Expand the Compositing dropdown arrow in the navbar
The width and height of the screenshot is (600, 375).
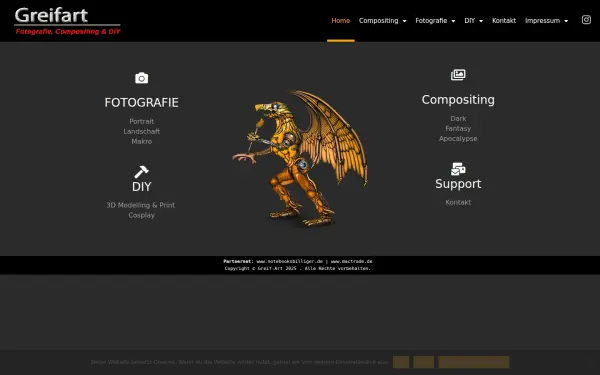coord(404,21)
